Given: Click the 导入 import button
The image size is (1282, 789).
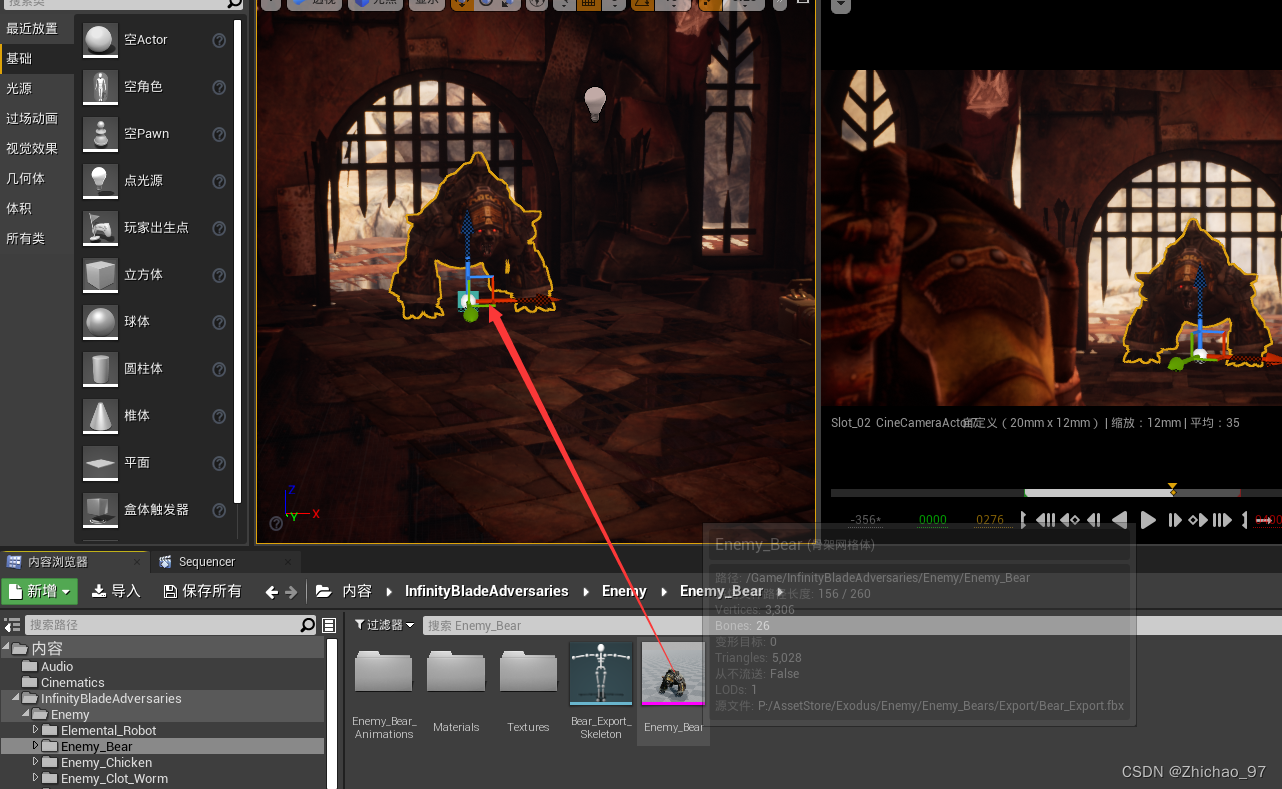Looking at the screenshot, I should pos(116,591).
